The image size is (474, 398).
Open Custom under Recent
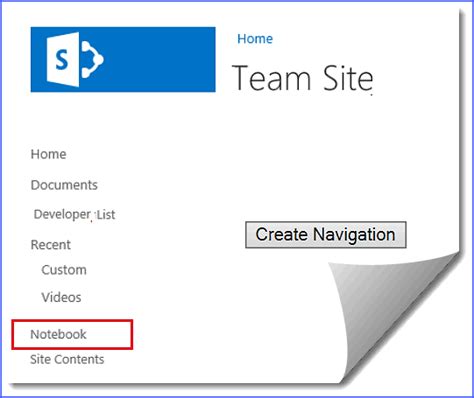coord(64,270)
